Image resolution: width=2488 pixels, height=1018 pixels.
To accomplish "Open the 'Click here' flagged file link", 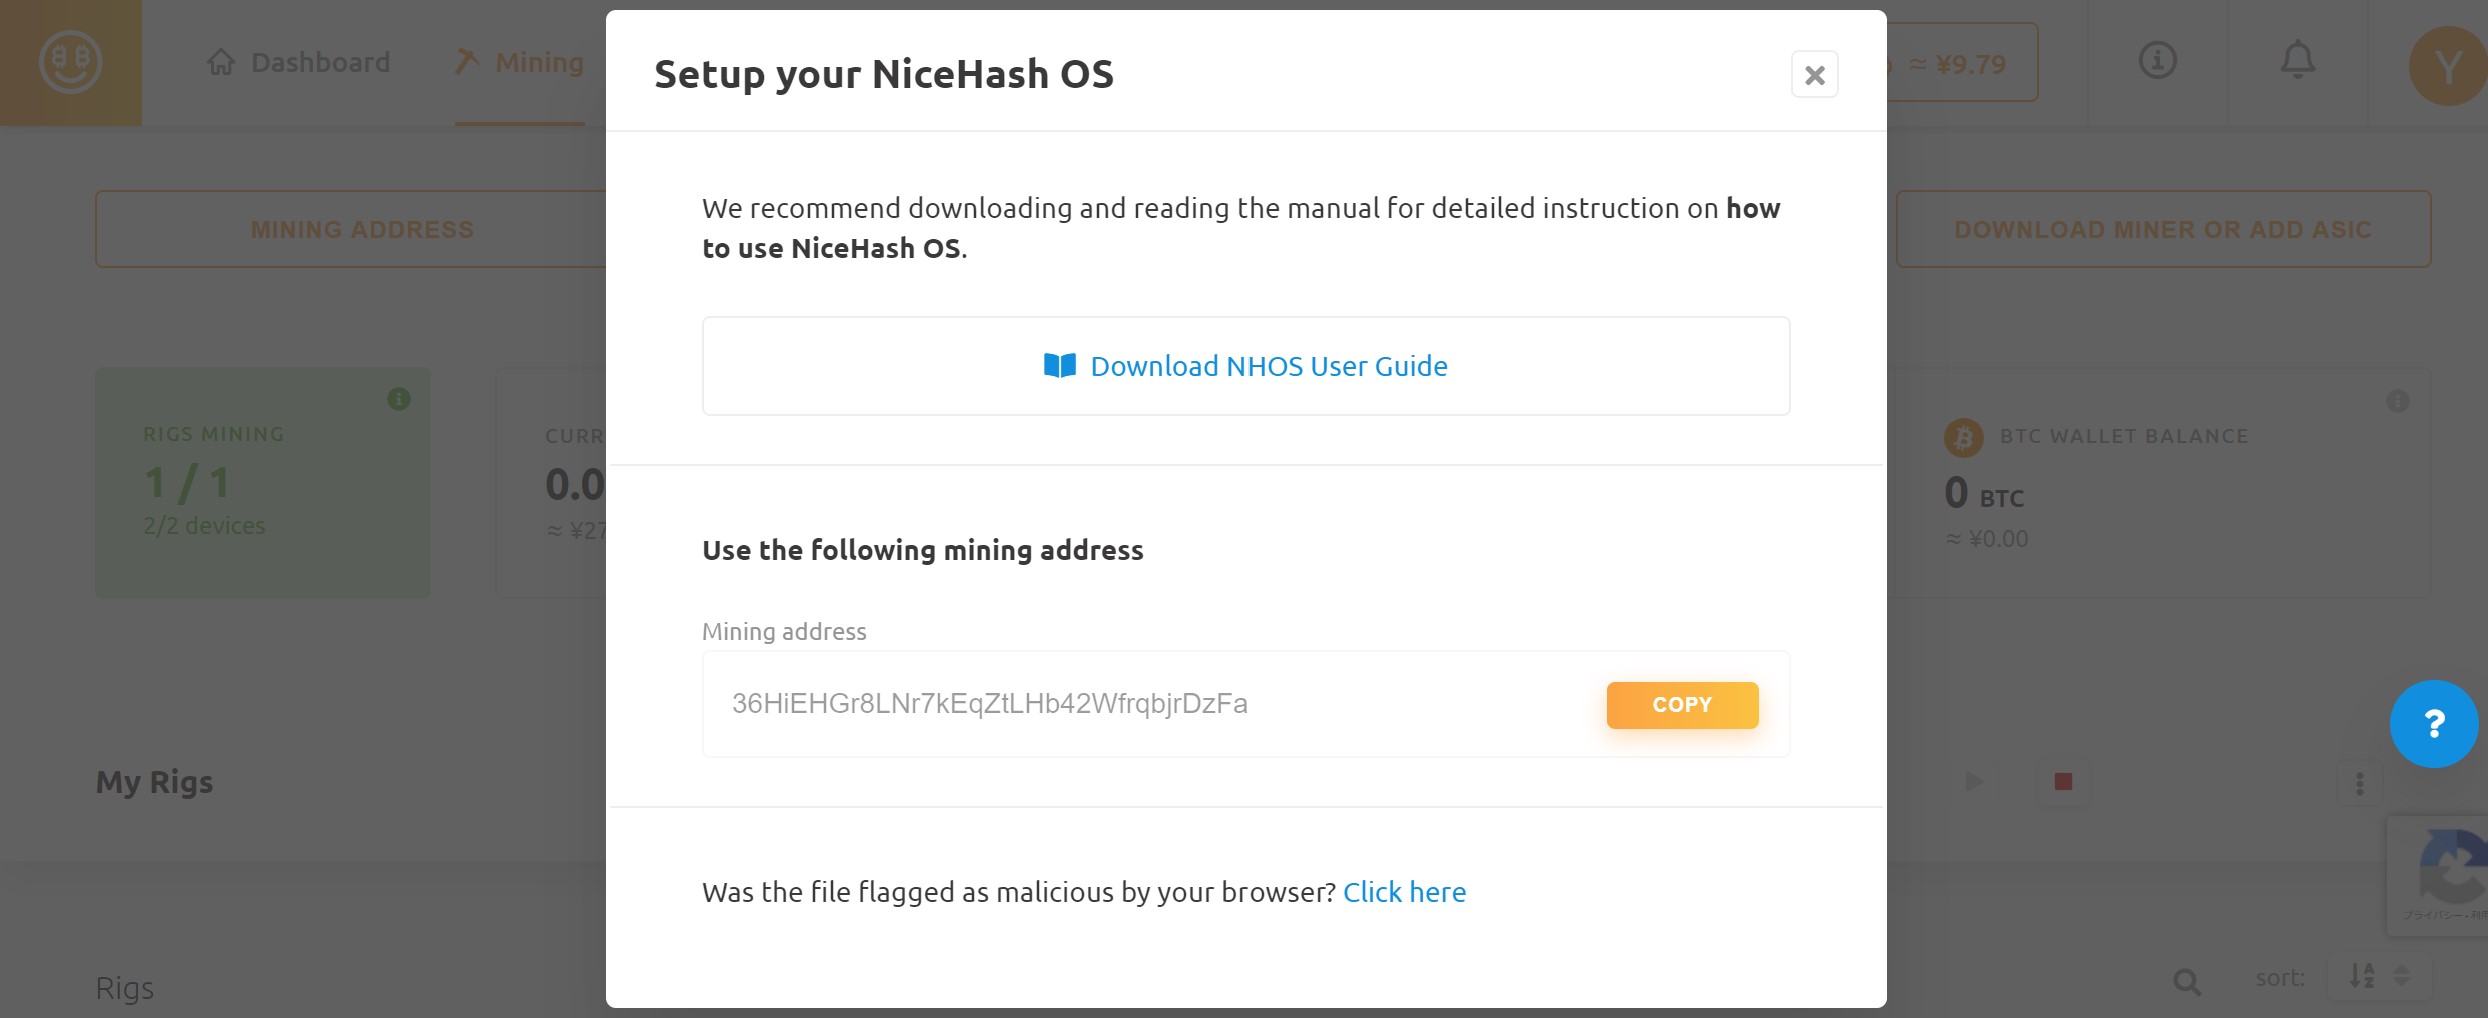I will click(1405, 892).
